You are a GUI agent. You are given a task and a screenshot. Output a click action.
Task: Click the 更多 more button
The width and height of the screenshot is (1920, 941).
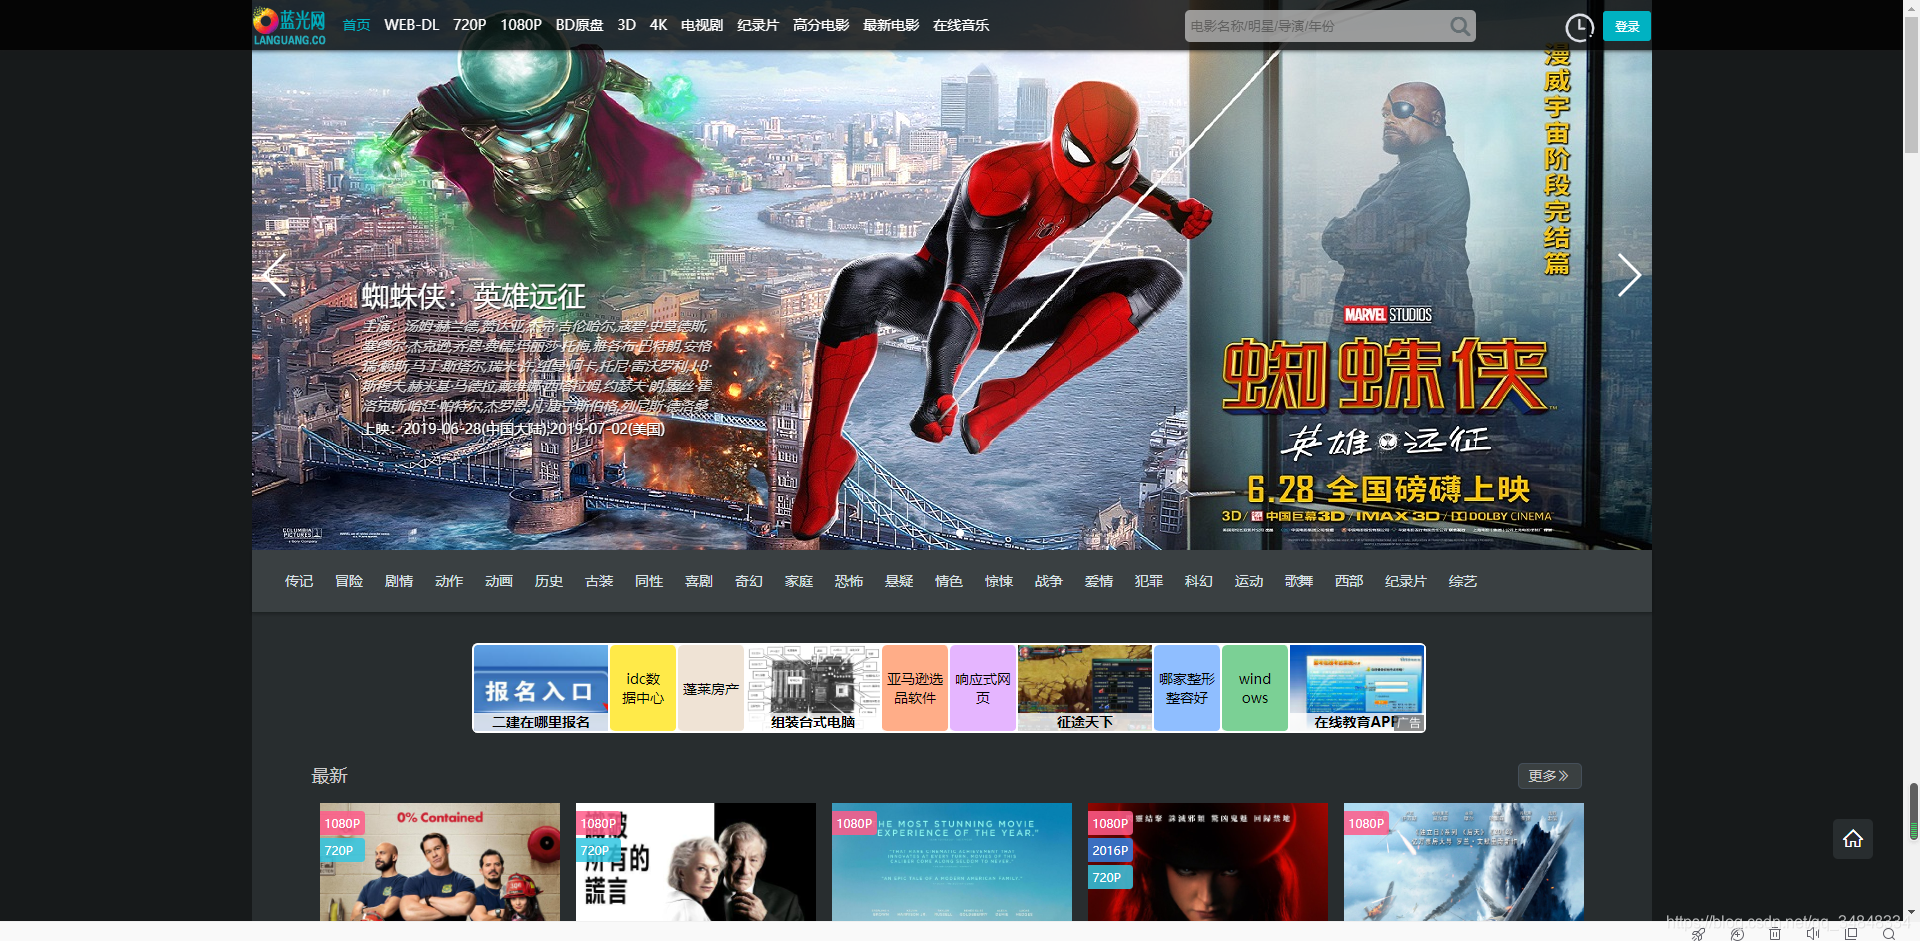click(x=1549, y=776)
